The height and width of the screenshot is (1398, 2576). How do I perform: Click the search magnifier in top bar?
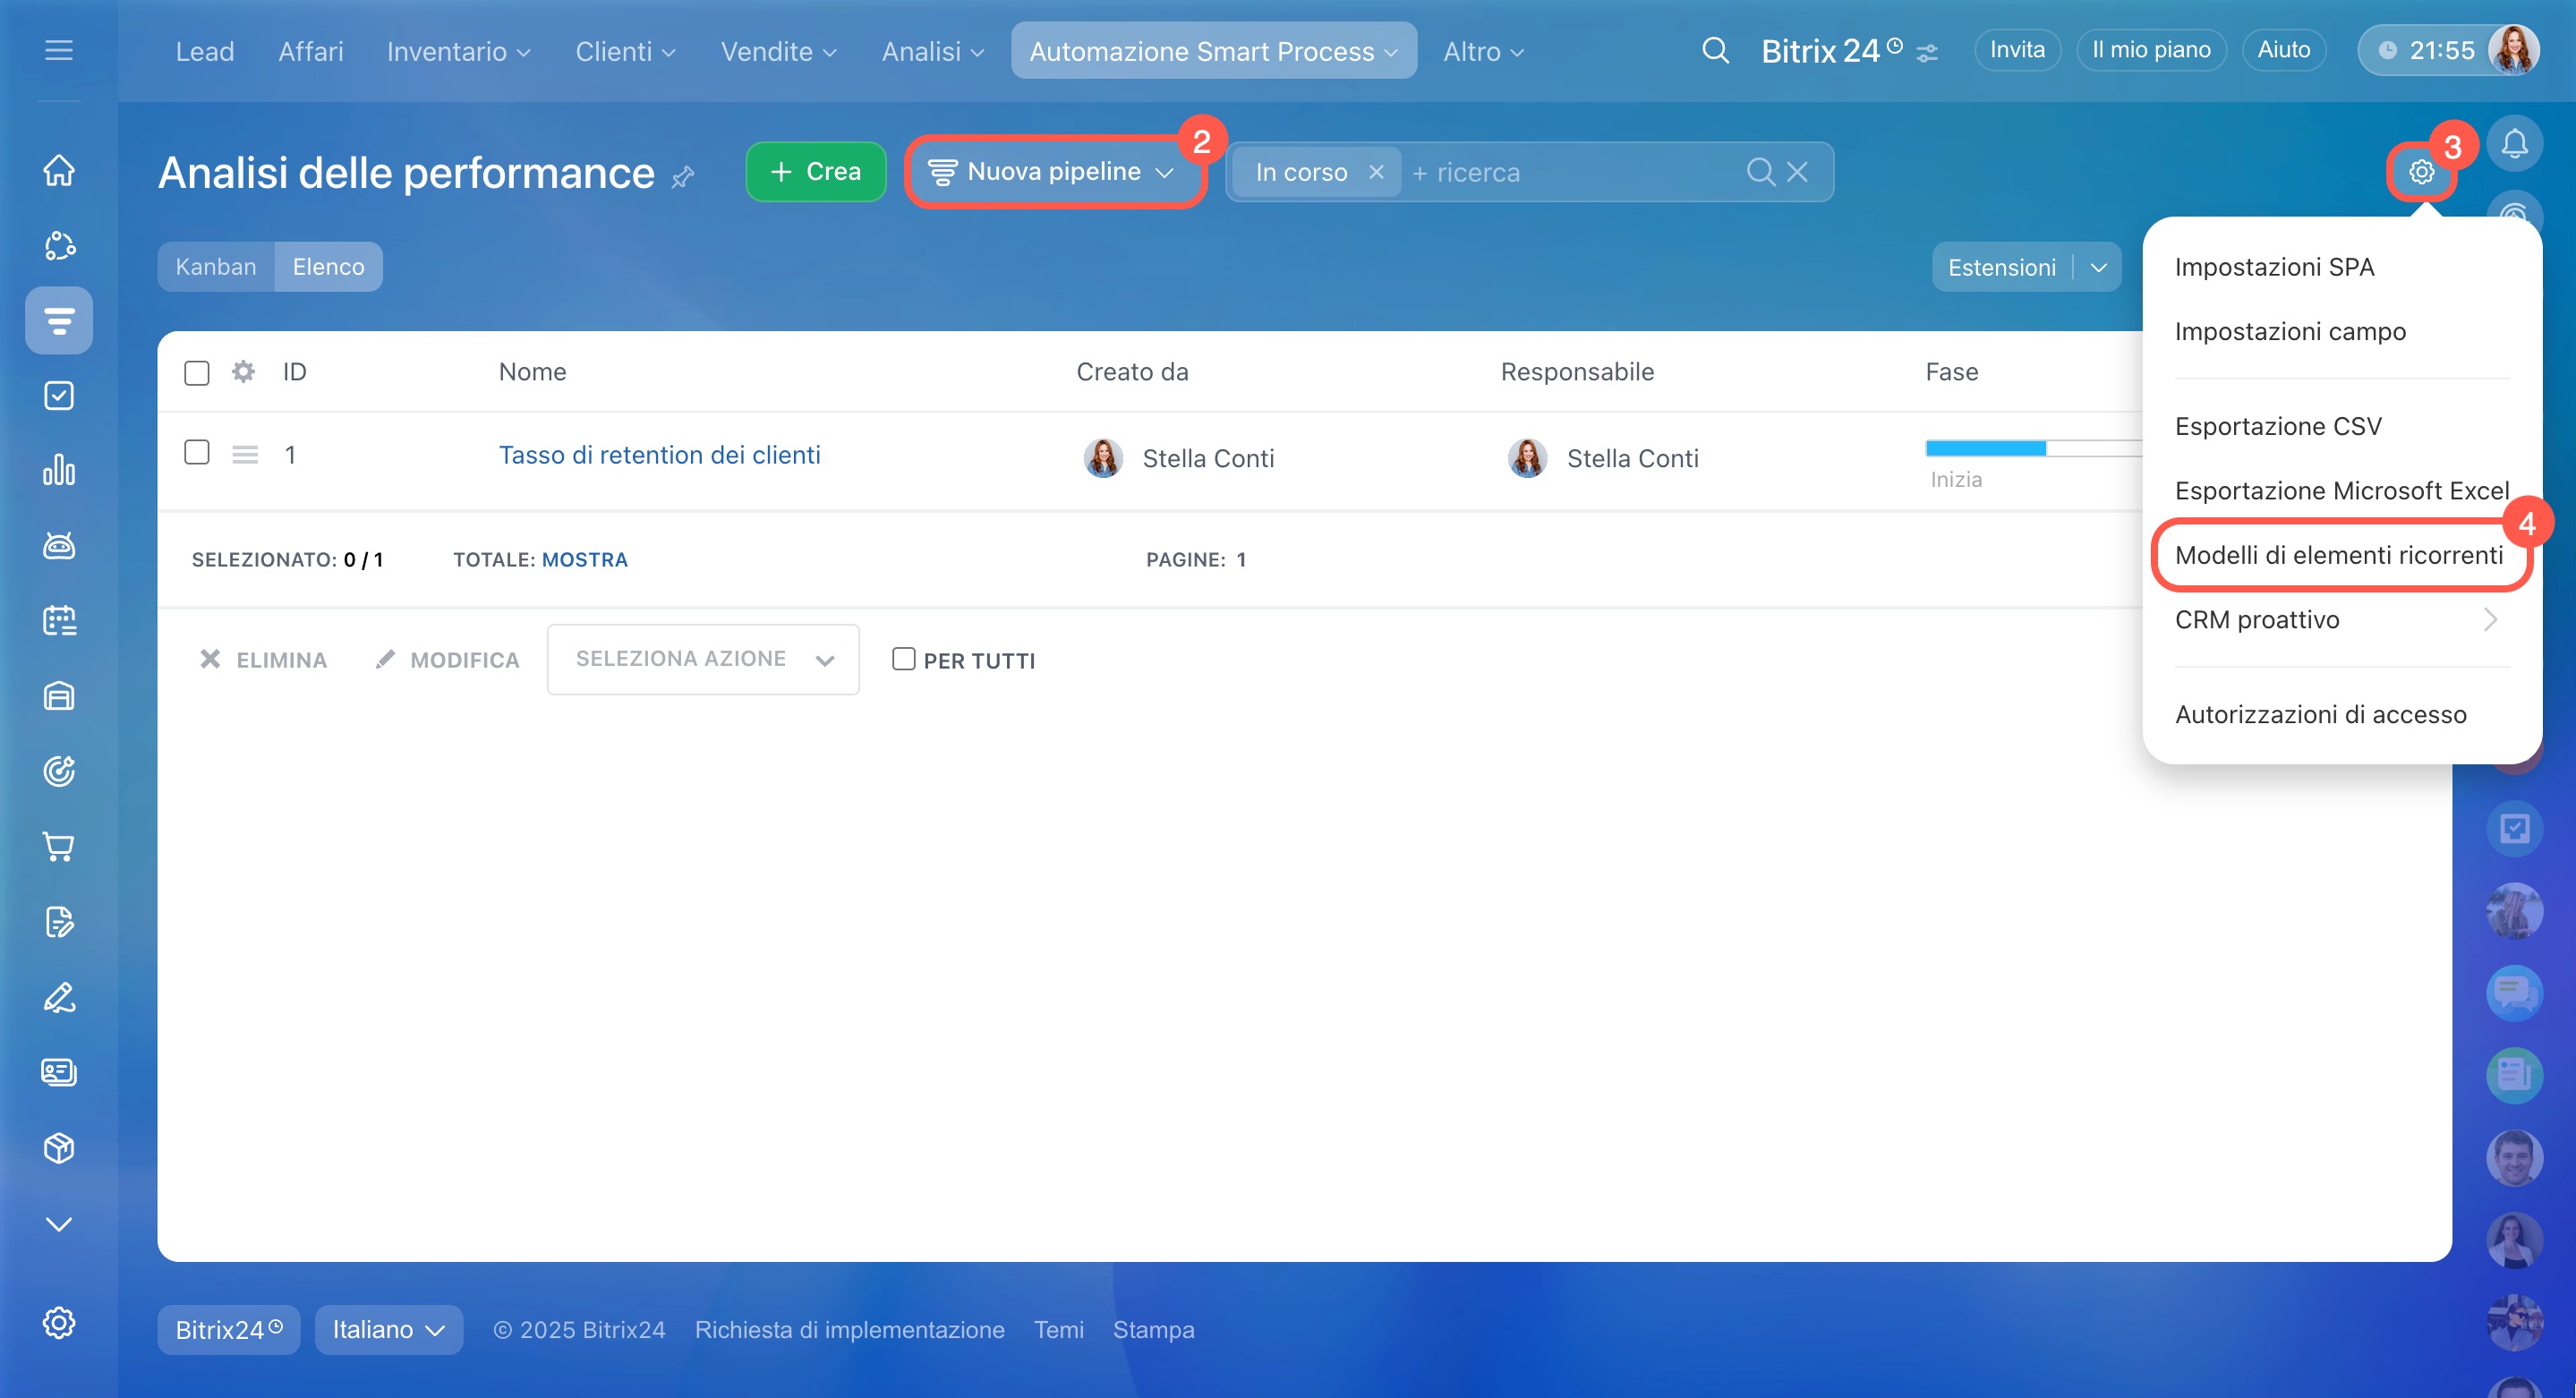coord(1715,50)
